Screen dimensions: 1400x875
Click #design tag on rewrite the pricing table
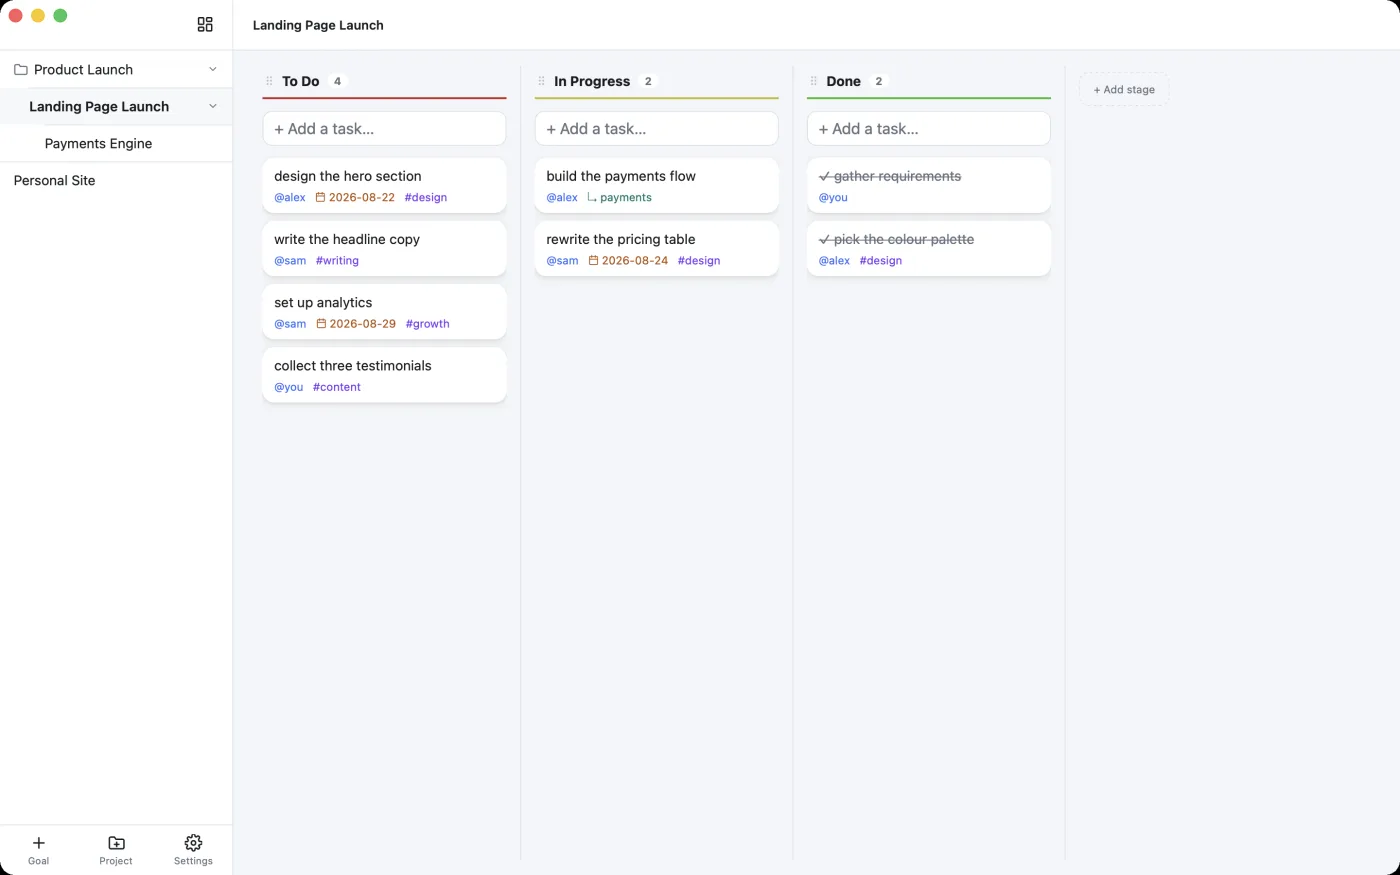699,260
